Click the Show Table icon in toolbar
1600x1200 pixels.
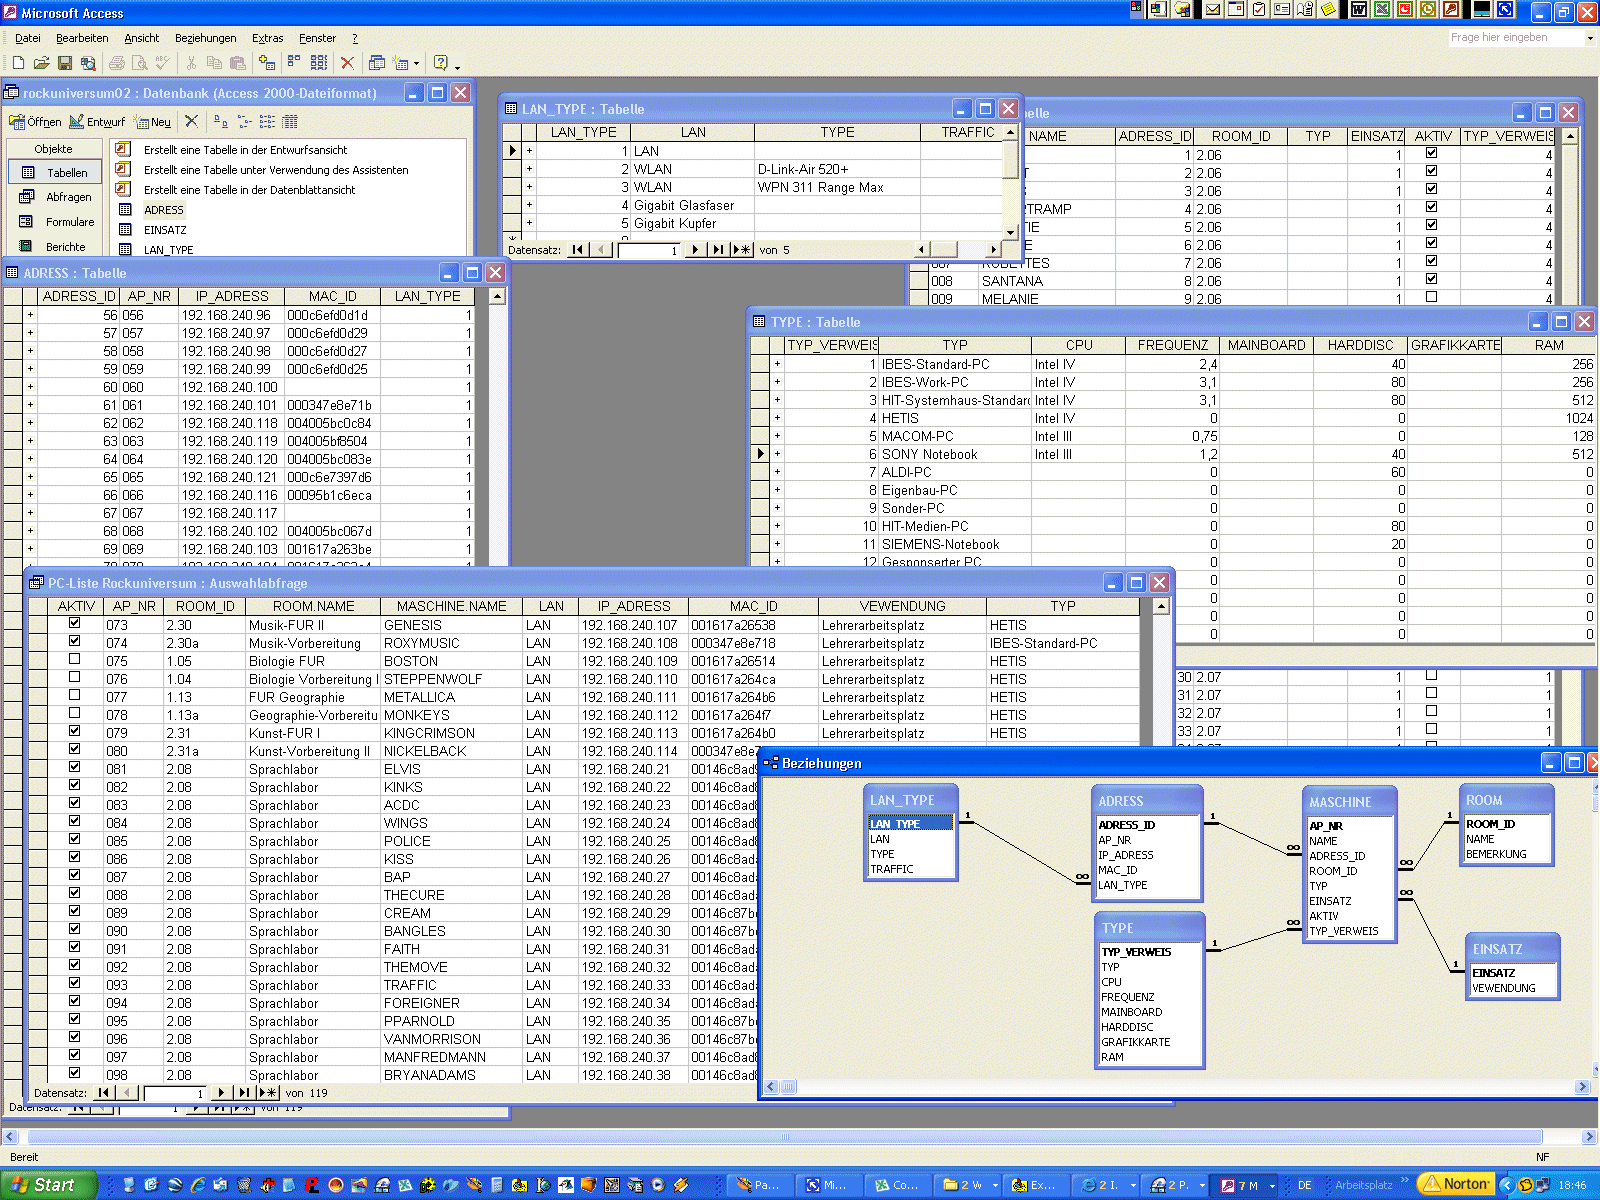coord(267,63)
